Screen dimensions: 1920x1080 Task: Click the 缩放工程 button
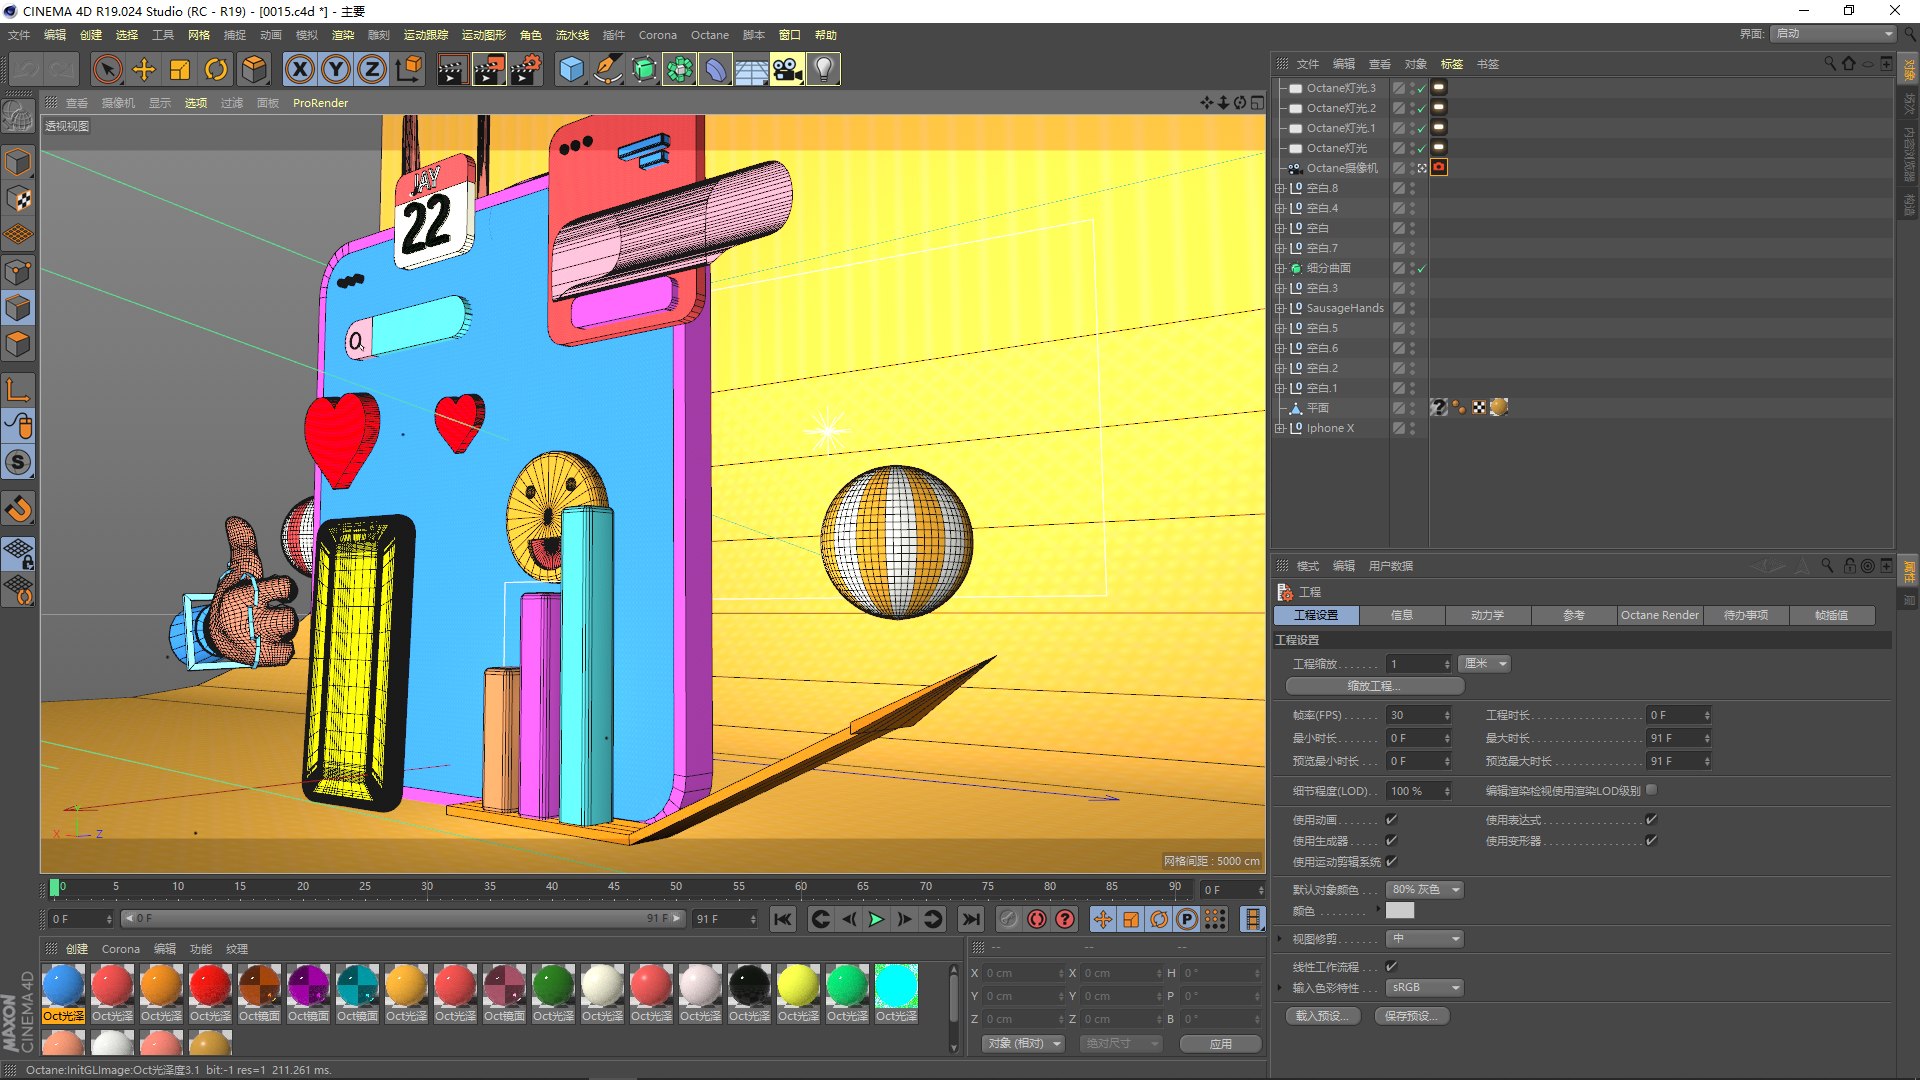click(1374, 686)
